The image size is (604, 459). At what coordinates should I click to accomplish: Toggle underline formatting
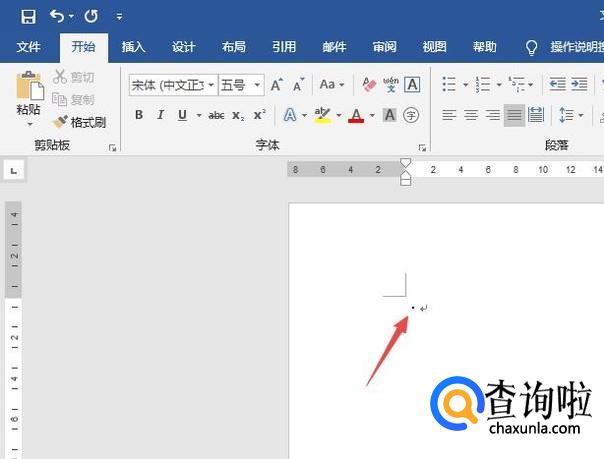point(182,115)
